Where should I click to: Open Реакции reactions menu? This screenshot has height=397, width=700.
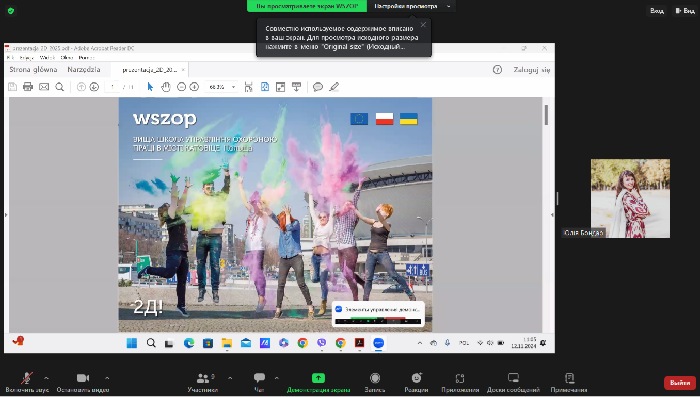(x=416, y=383)
